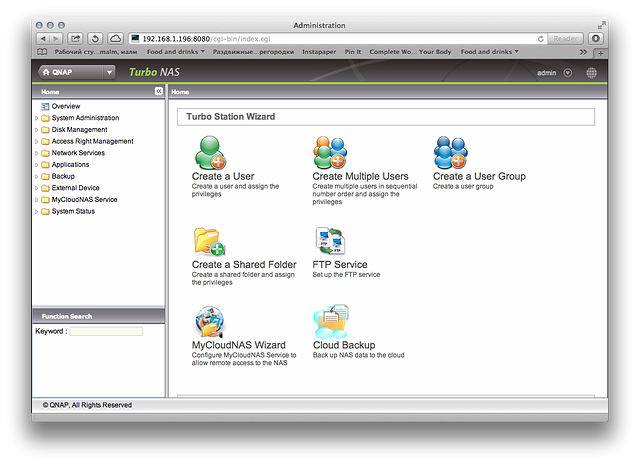This screenshot has height=466, width=640.
Task: Click the Turbo NAS logo text
Action: [x=154, y=72]
